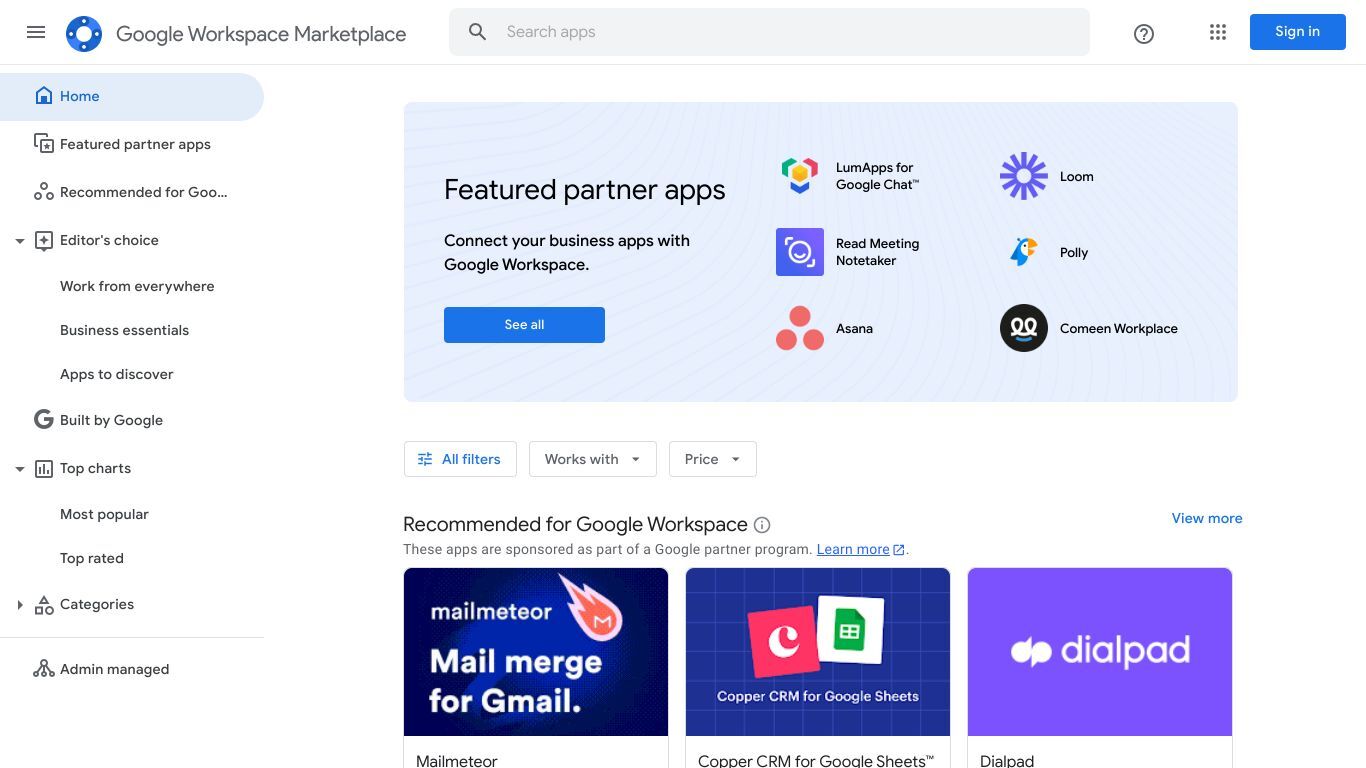This screenshot has width=1366, height=768.
Task: Click the Editor's choice sparkle icon
Action: [x=44, y=240]
